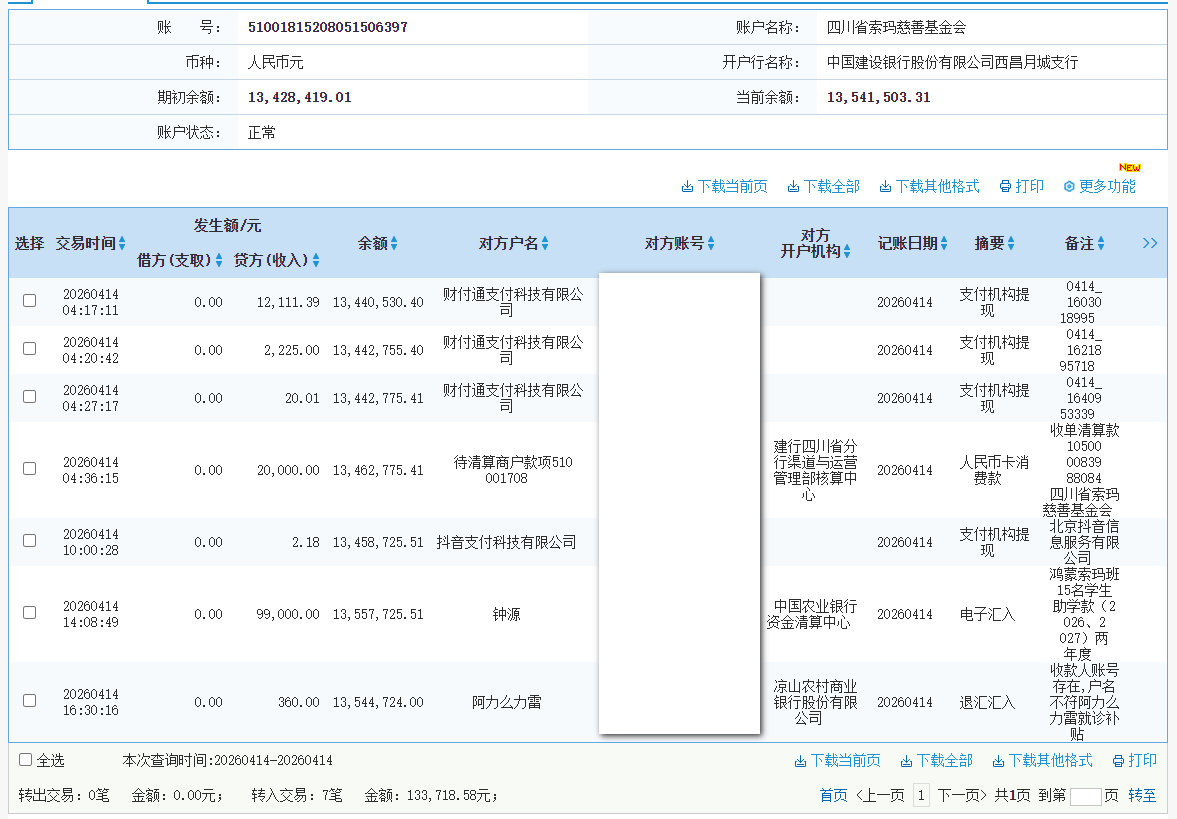Click the print icon in the bottom toolbar
The height and width of the screenshot is (819, 1177).
pyautogui.click(x=1117, y=760)
